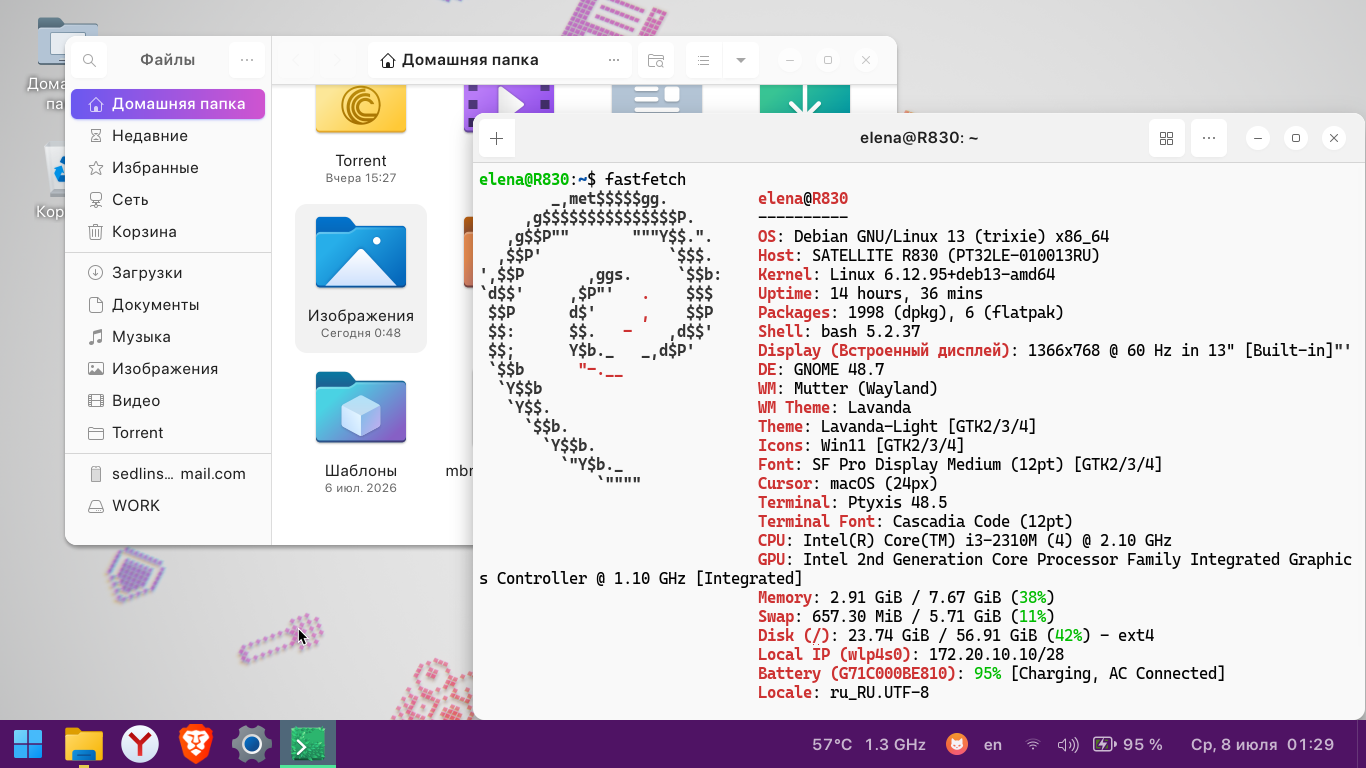Select Домашняя папка in the Files sidebar
Image resolution: width=1366 pixels, height=768 pixels.
point(168,104)
